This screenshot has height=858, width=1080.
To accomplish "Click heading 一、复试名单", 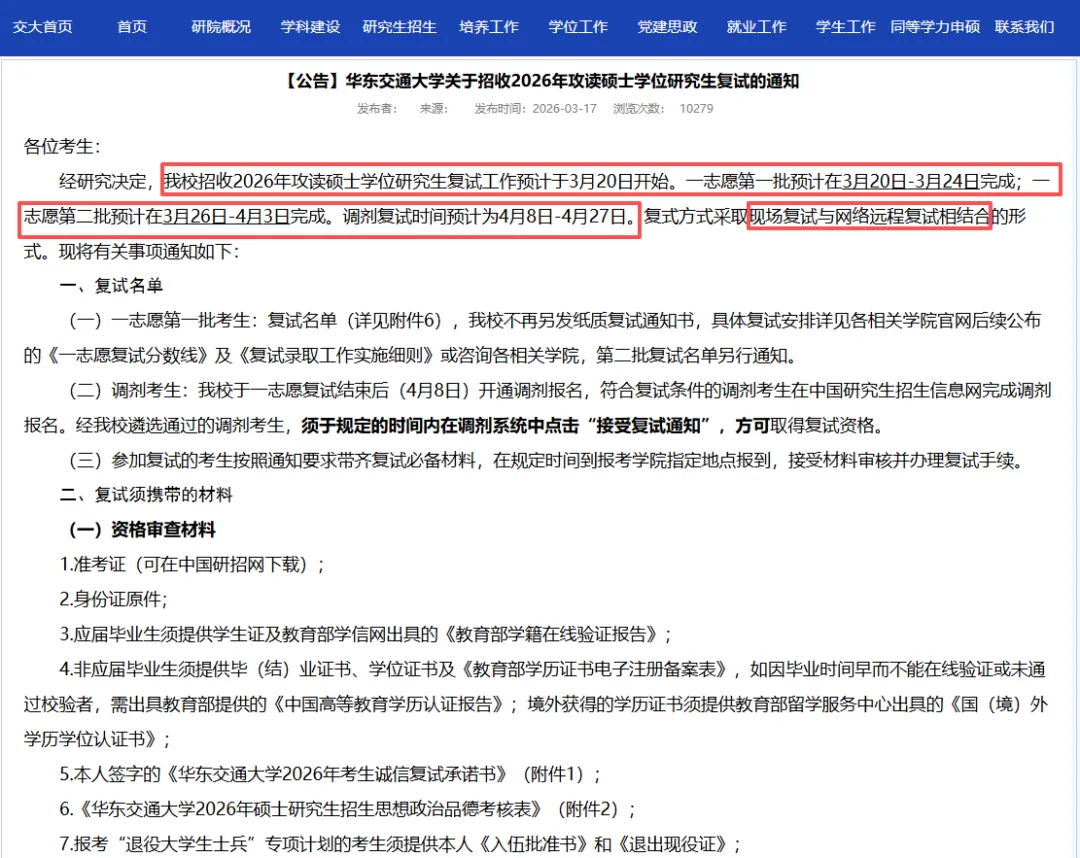I will click(111, 286).
